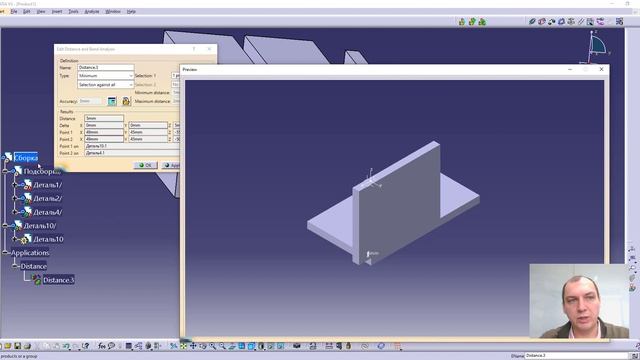Click the rightmost icon in top toolbar
This screenshot has height=360, width=640.
[620, 22]
